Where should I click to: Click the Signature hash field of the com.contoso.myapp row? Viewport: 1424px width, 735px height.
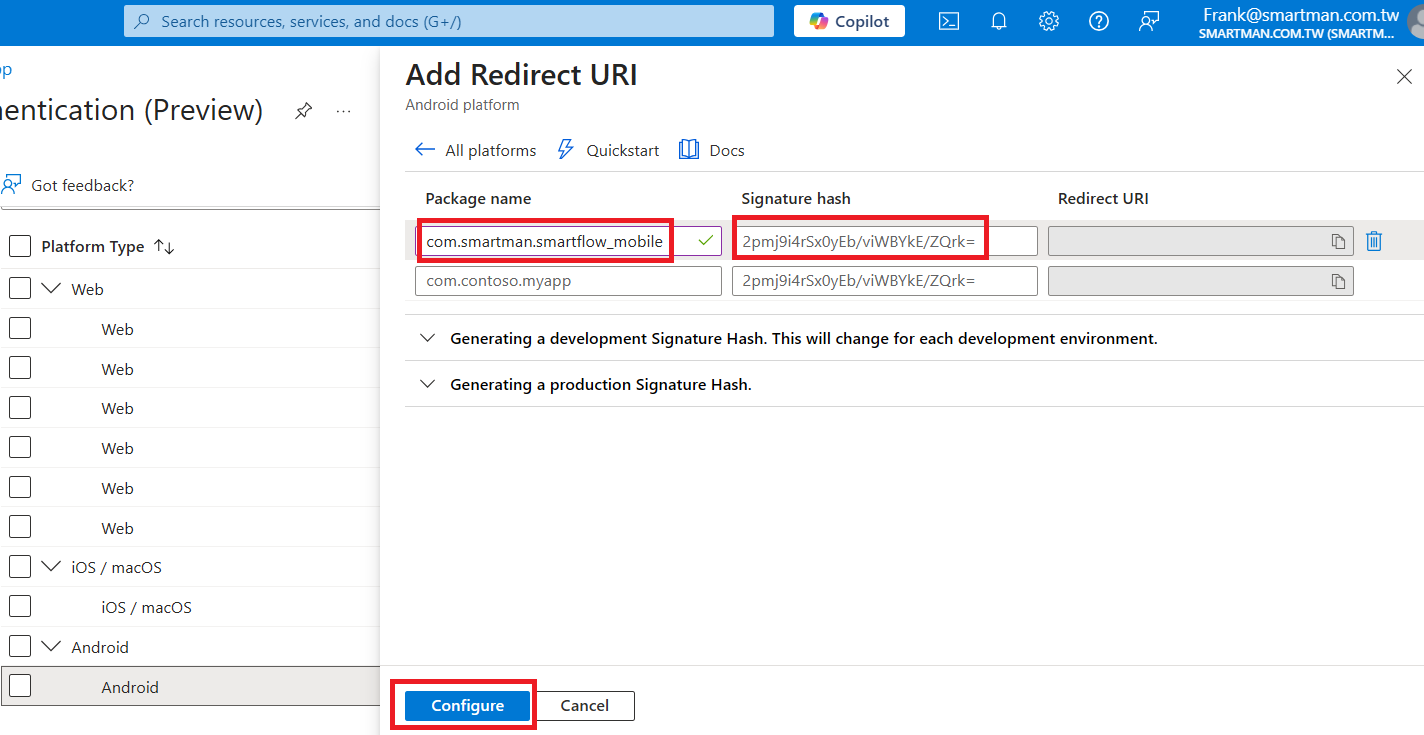(884, 281)
